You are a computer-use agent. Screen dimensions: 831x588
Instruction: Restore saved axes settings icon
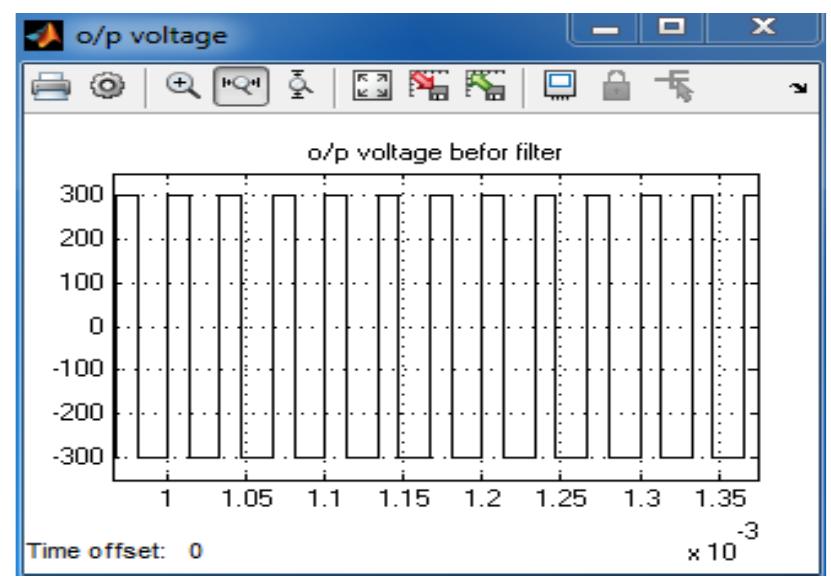pyautogui.click(x=485, y=85)
